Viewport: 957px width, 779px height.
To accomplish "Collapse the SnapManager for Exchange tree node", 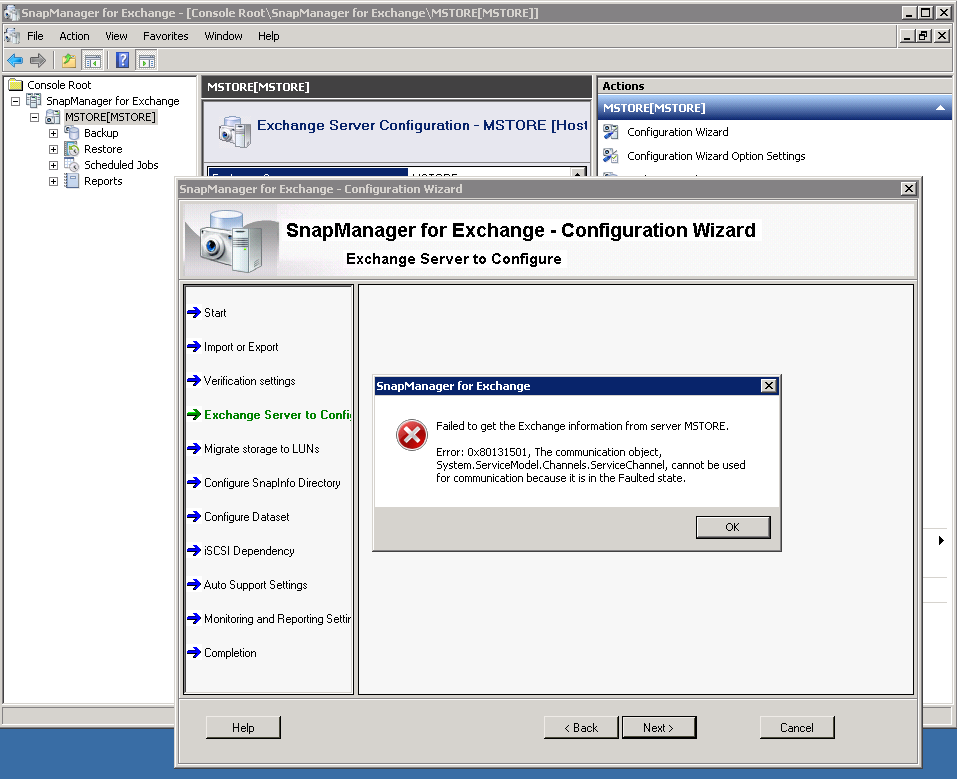I will point(16,101).
